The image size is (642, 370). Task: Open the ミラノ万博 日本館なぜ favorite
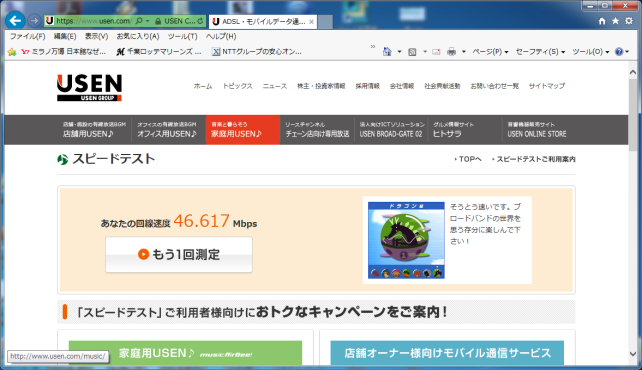point(63,52)
